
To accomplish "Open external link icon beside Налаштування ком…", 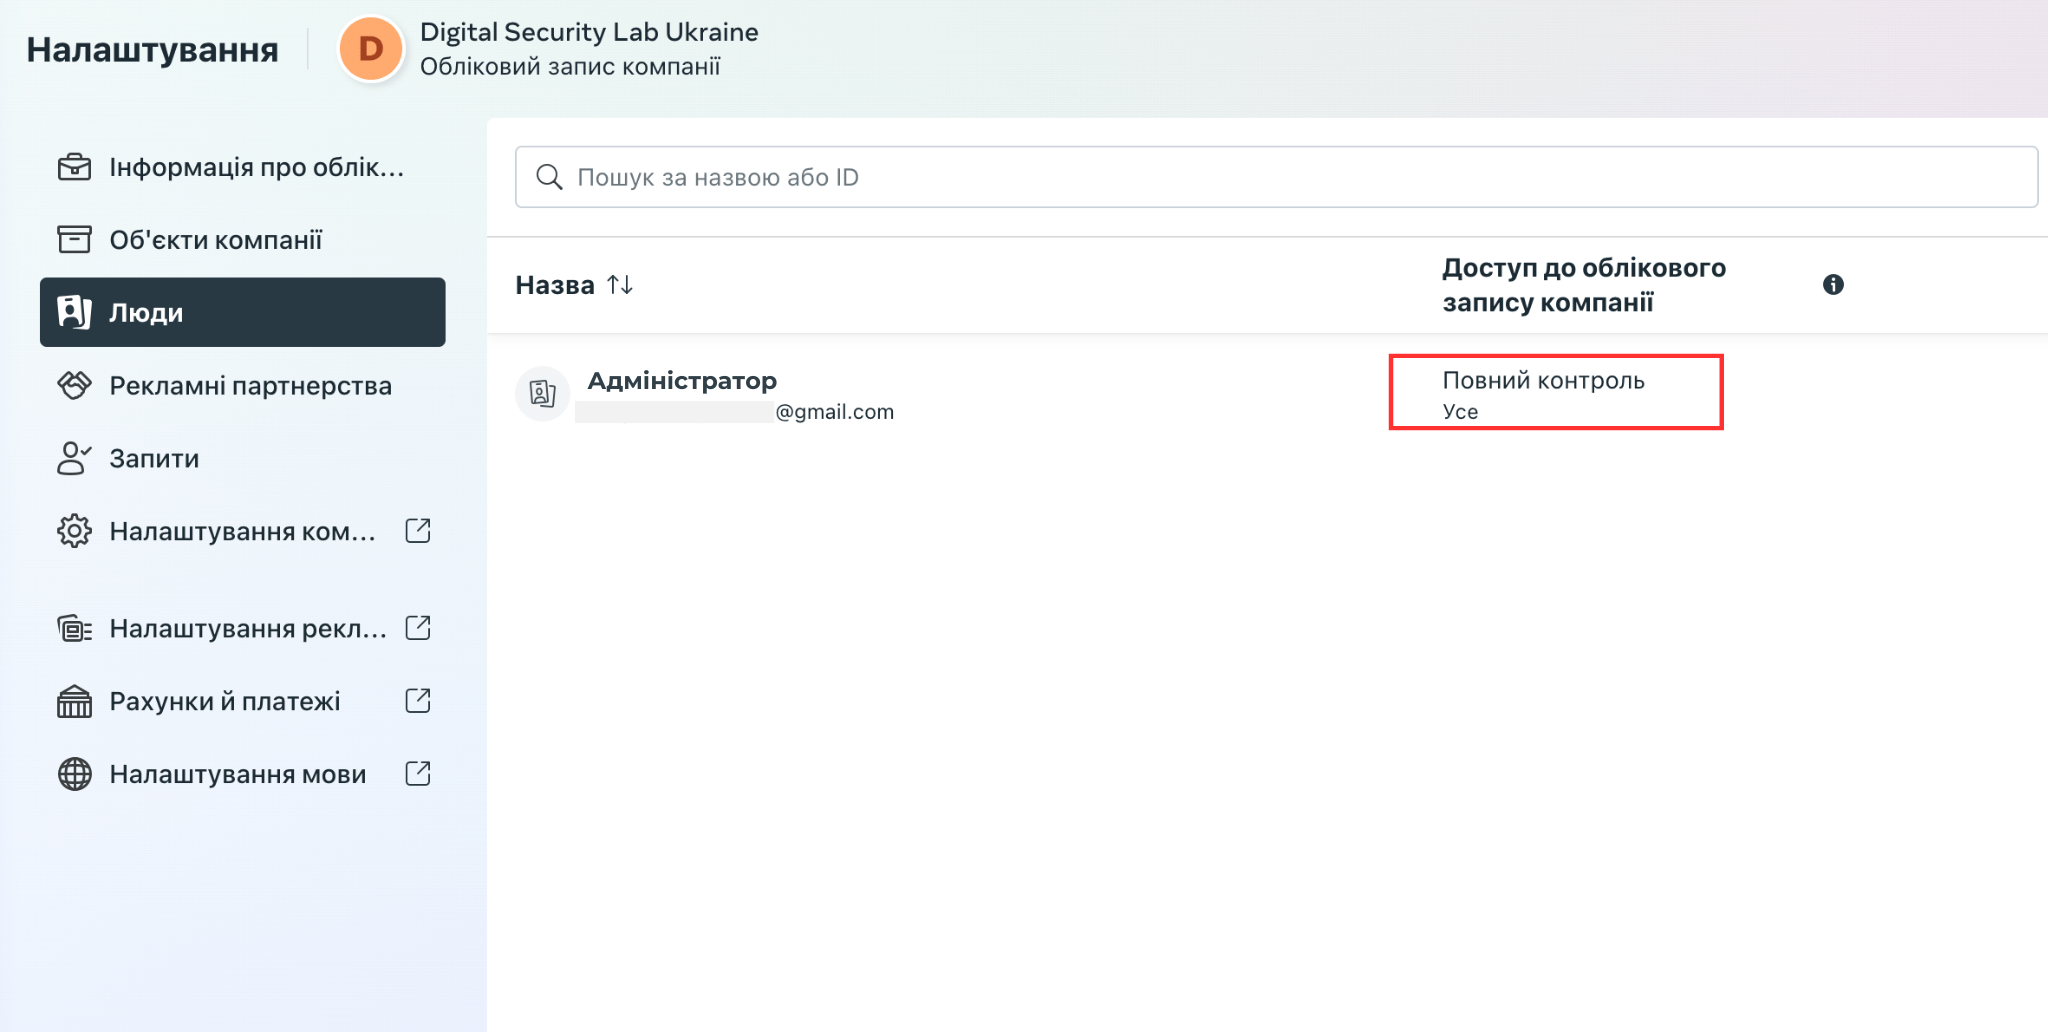I will coord(418,531).
